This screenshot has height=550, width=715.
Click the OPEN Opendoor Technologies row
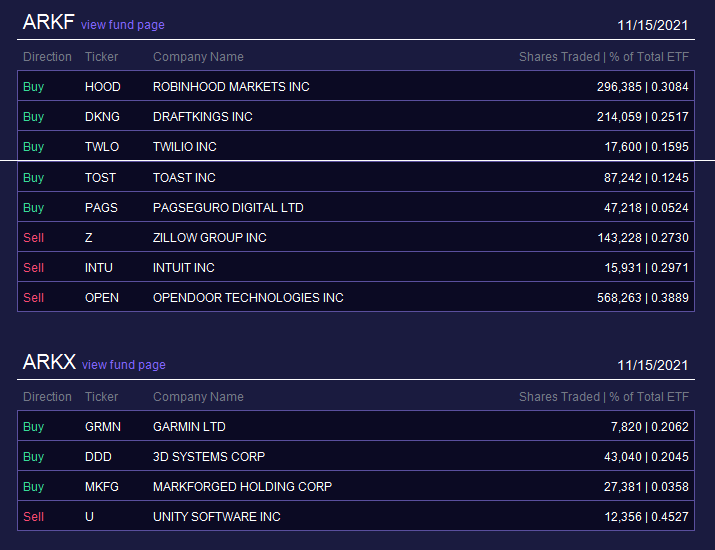[356, 297]
